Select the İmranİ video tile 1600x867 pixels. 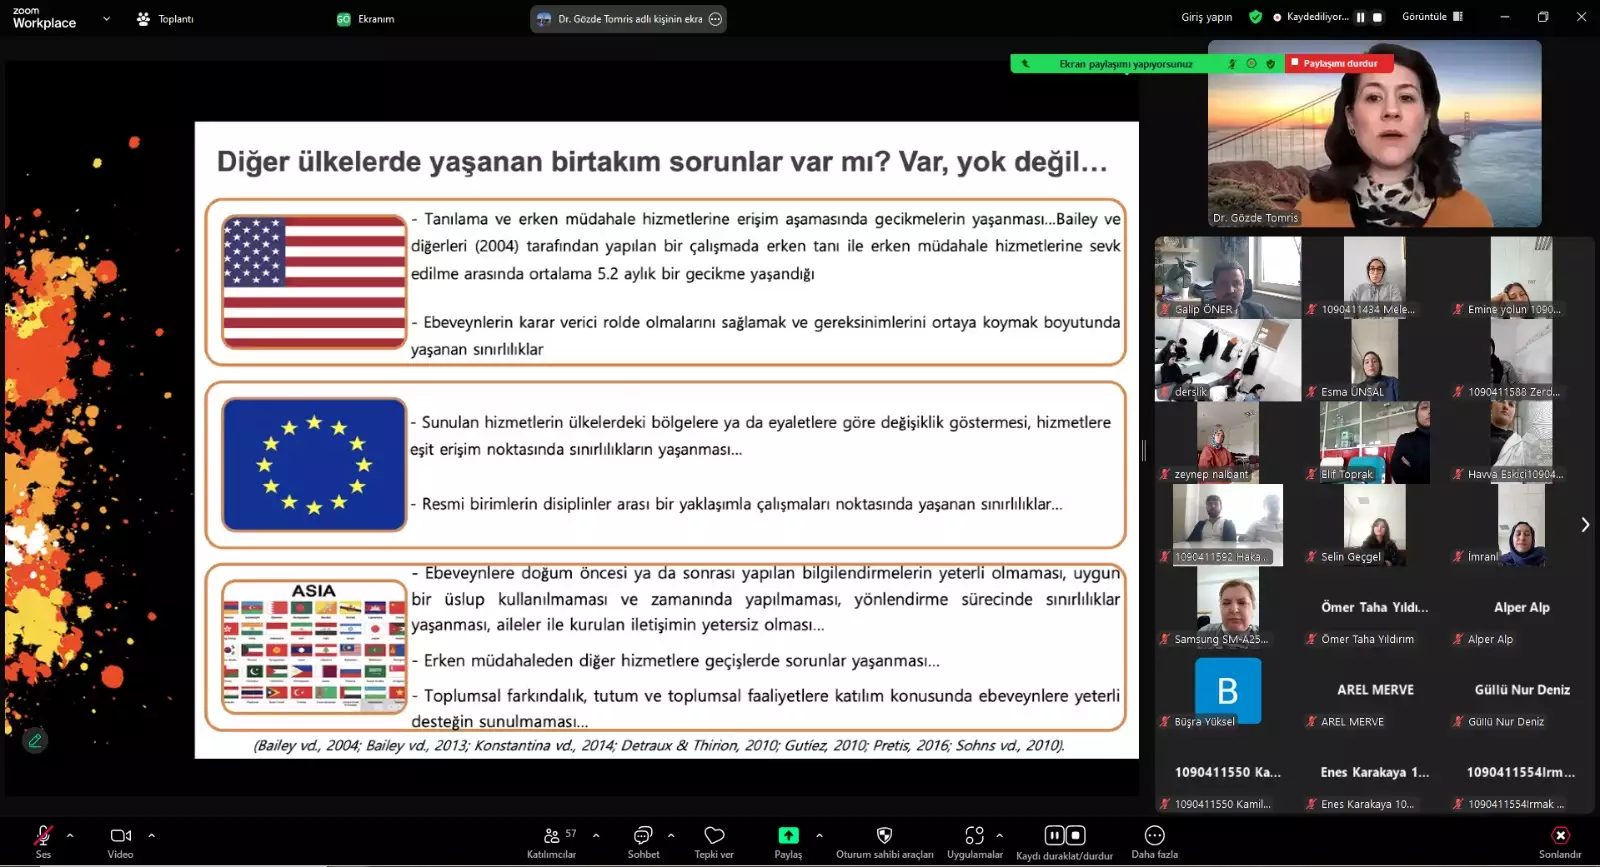pyautogui.click(x=1521, y=525)
